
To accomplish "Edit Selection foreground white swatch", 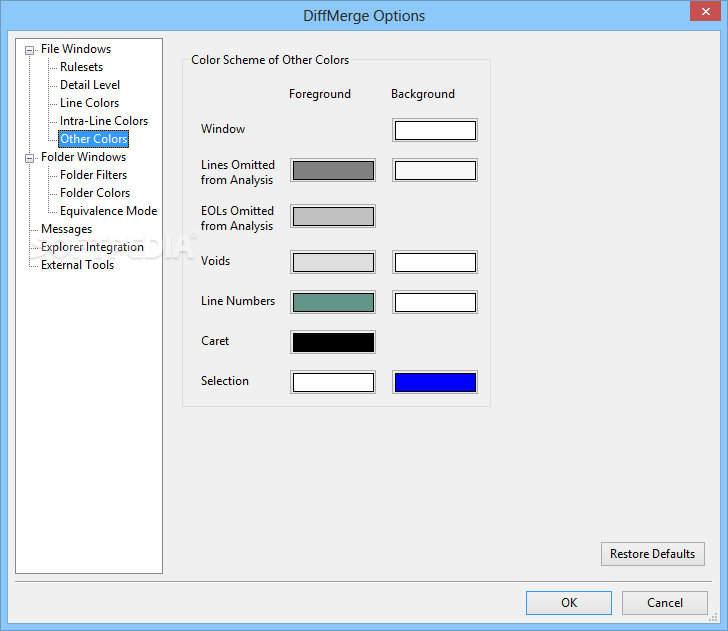I will pos(333,383).
